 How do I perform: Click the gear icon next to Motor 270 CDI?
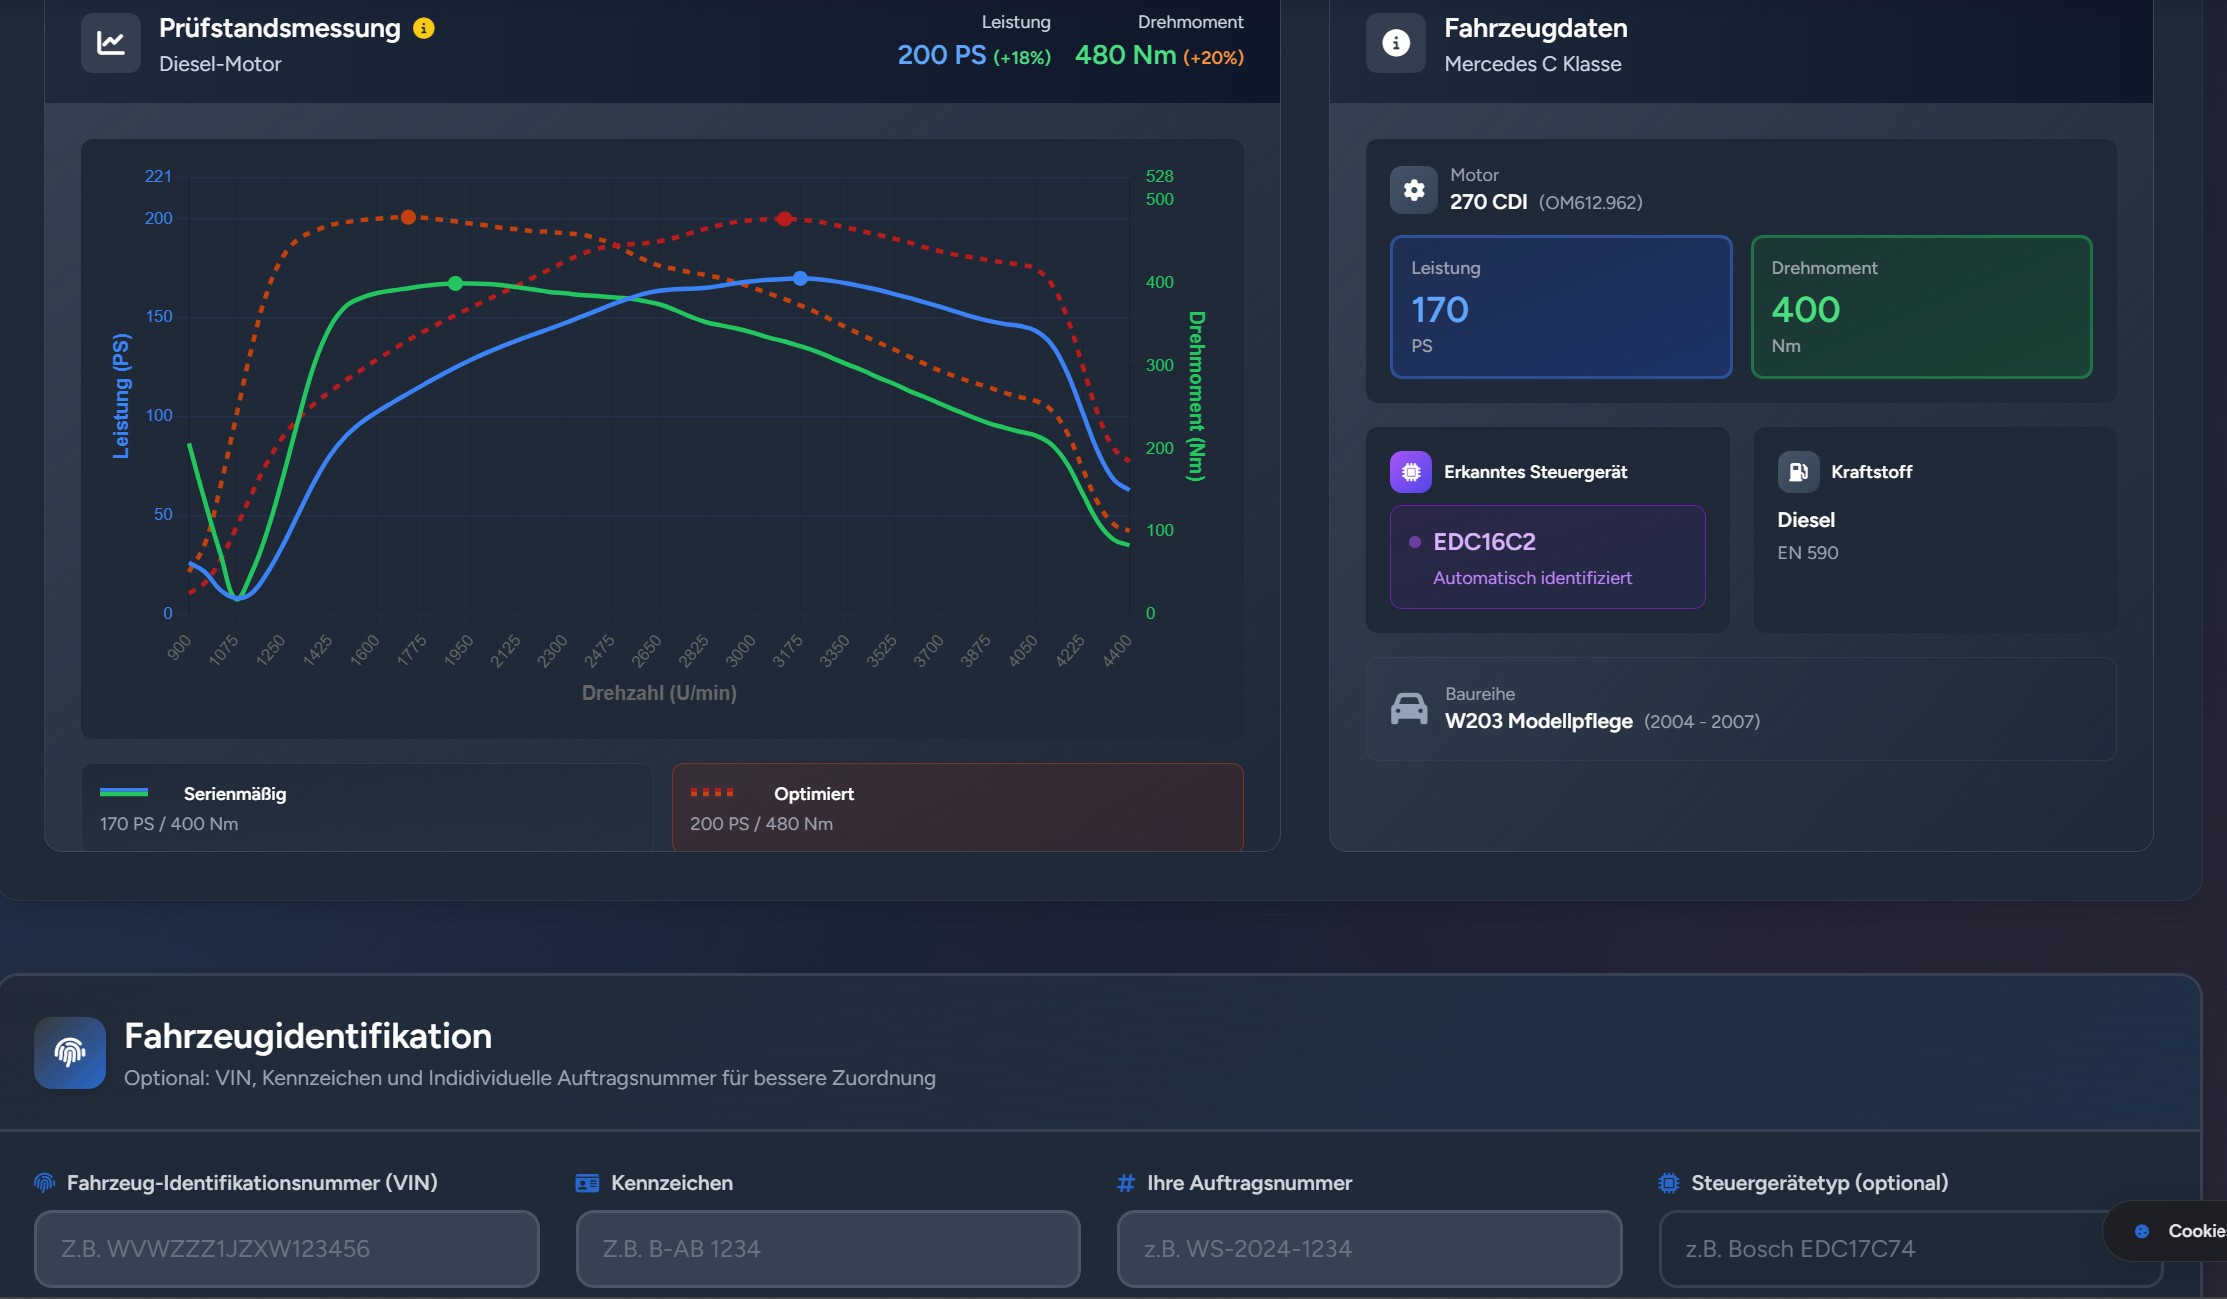point(1413,189)
